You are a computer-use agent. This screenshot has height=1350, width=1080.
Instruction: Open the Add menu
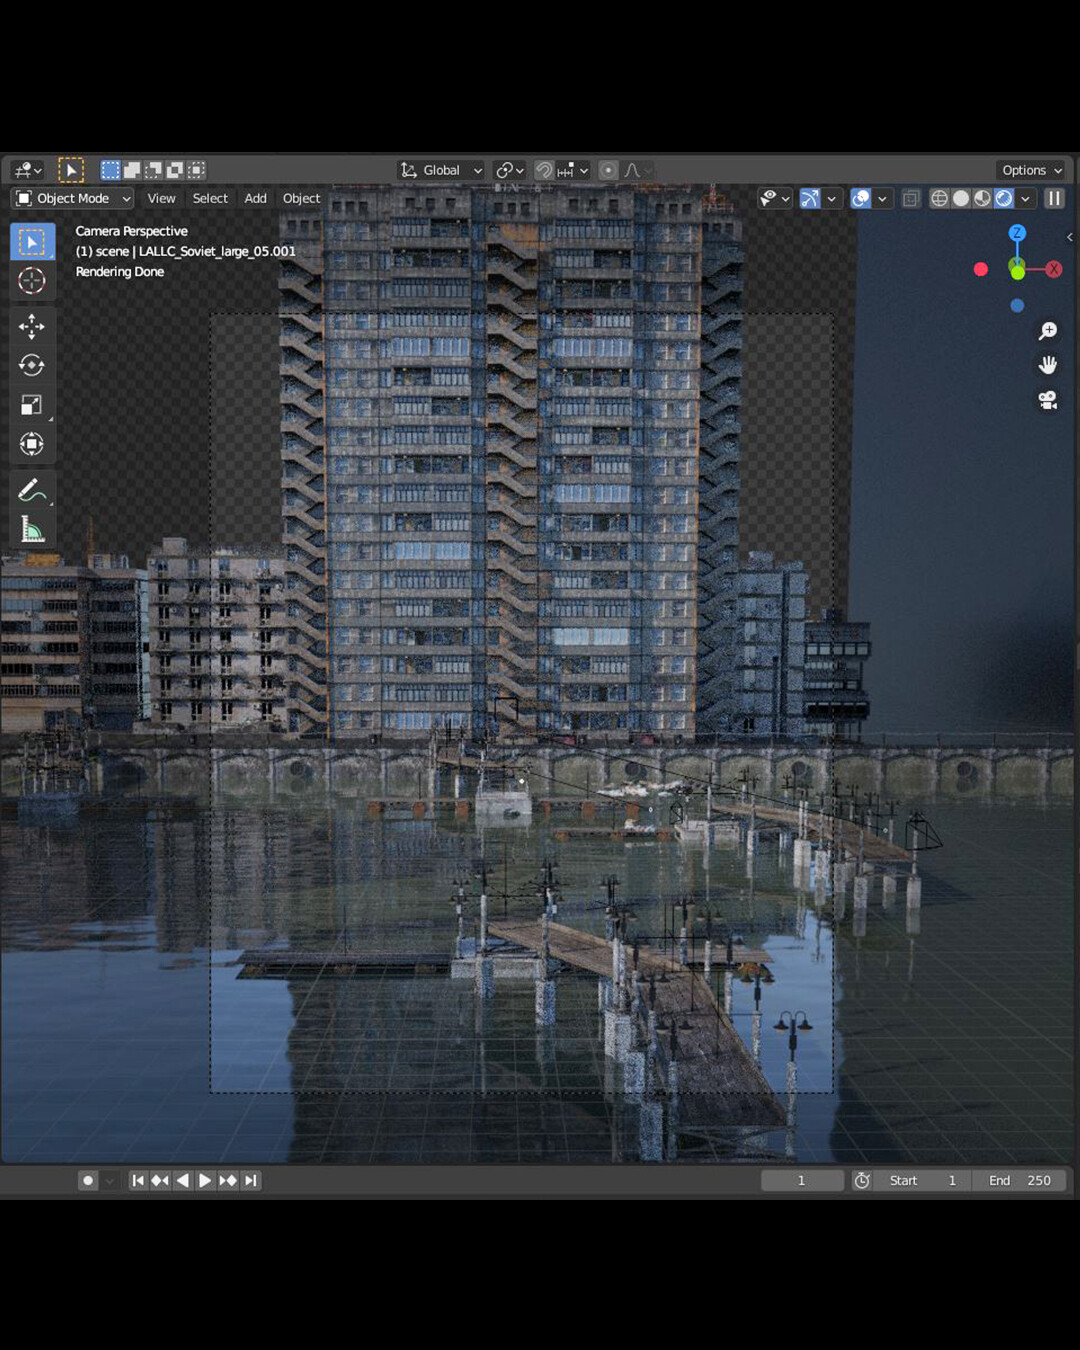point(255,199)
